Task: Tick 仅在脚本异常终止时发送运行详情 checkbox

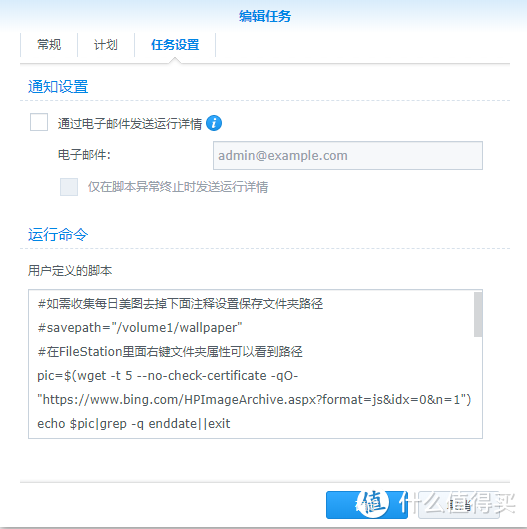Action: (x=69, y=187)
